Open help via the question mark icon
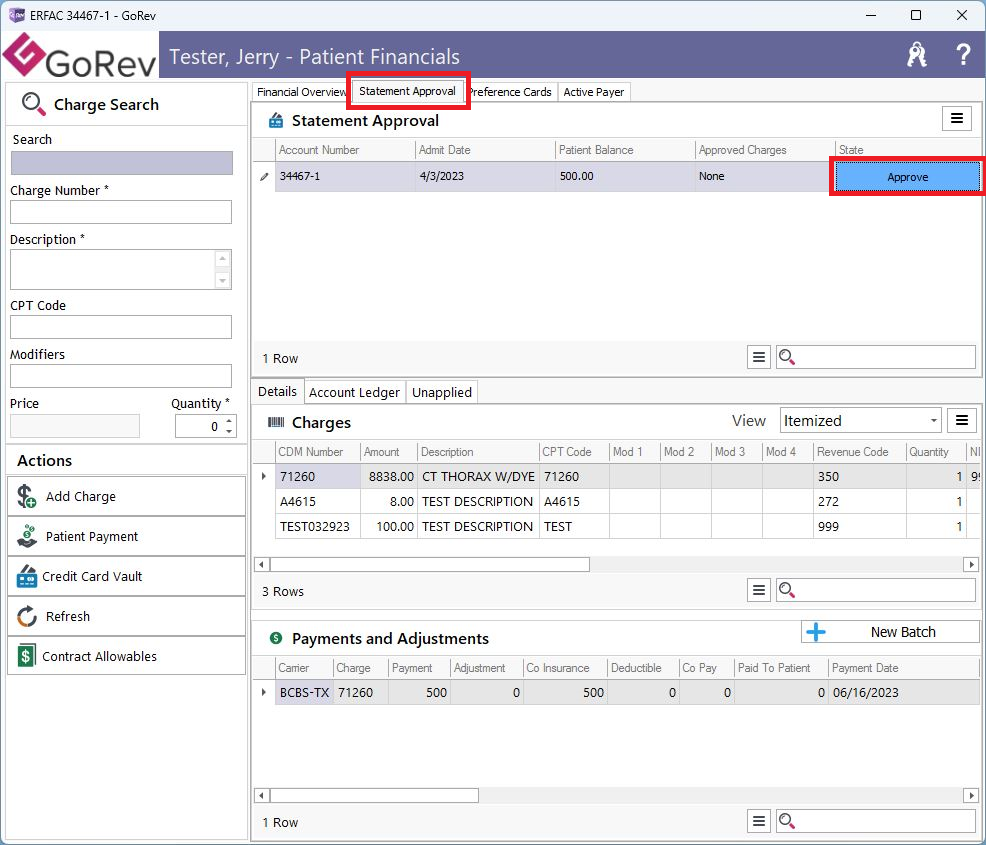This screenshot has height=845, width=986. coord(963,55)
